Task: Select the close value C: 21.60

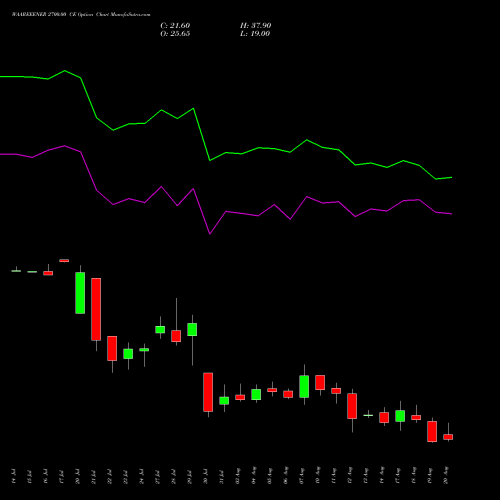Action: (x=175, y=26)
